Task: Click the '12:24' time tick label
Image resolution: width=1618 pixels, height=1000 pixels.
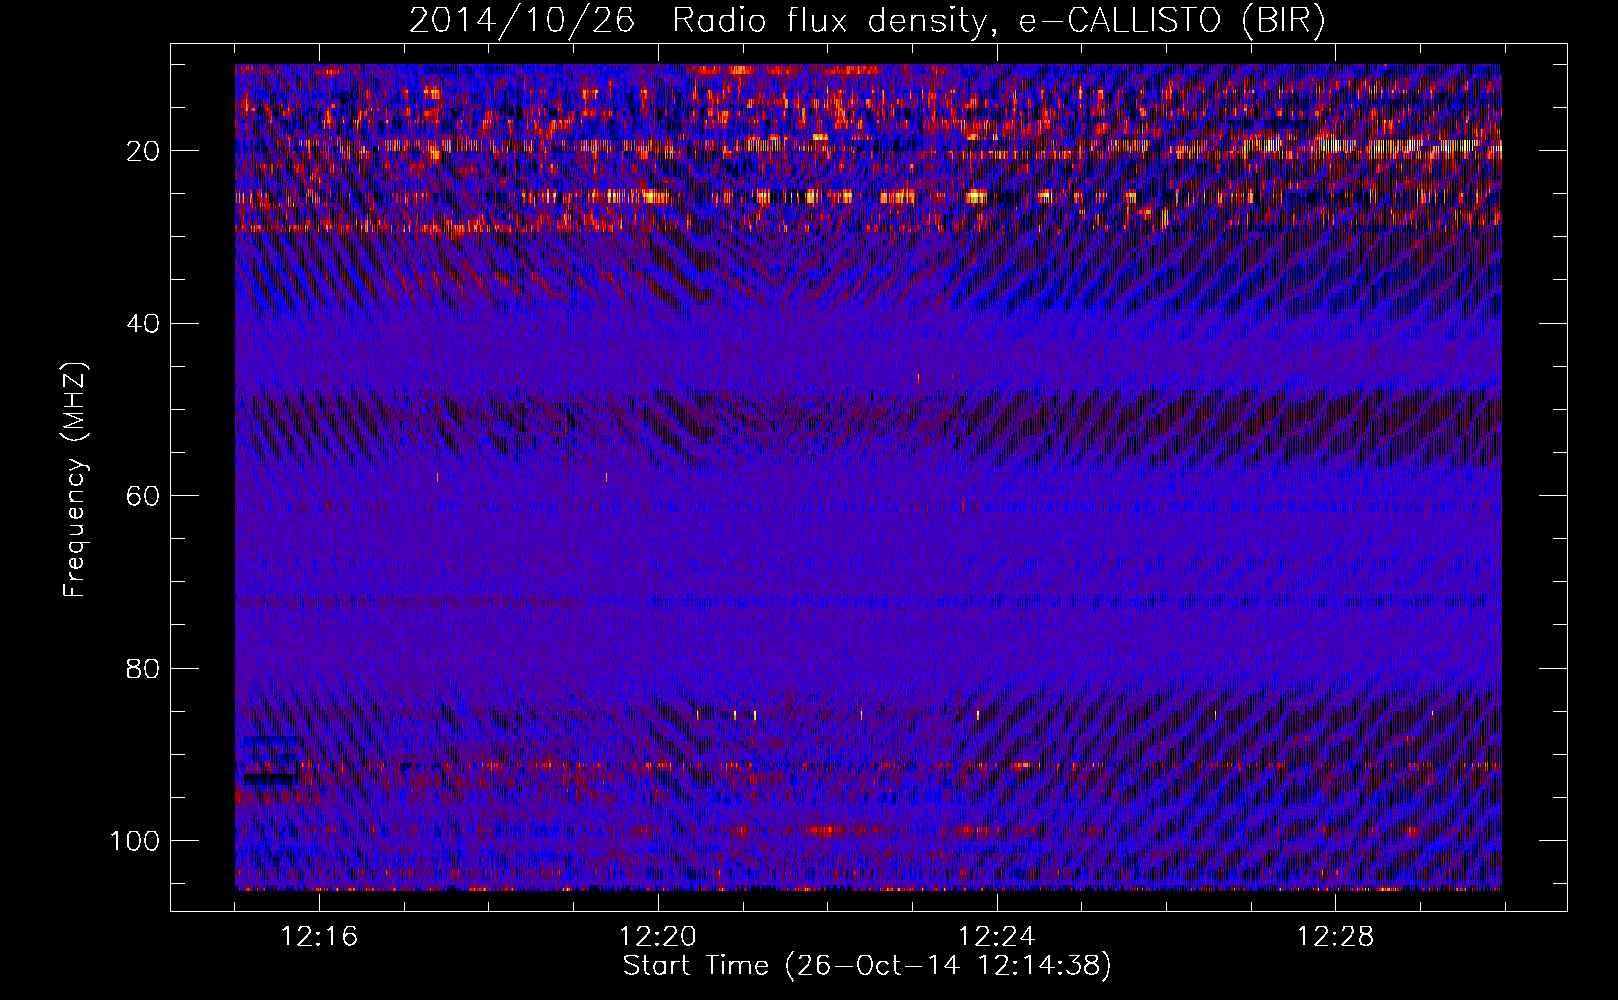Action: pyautogui.click(x=997, y=937)
